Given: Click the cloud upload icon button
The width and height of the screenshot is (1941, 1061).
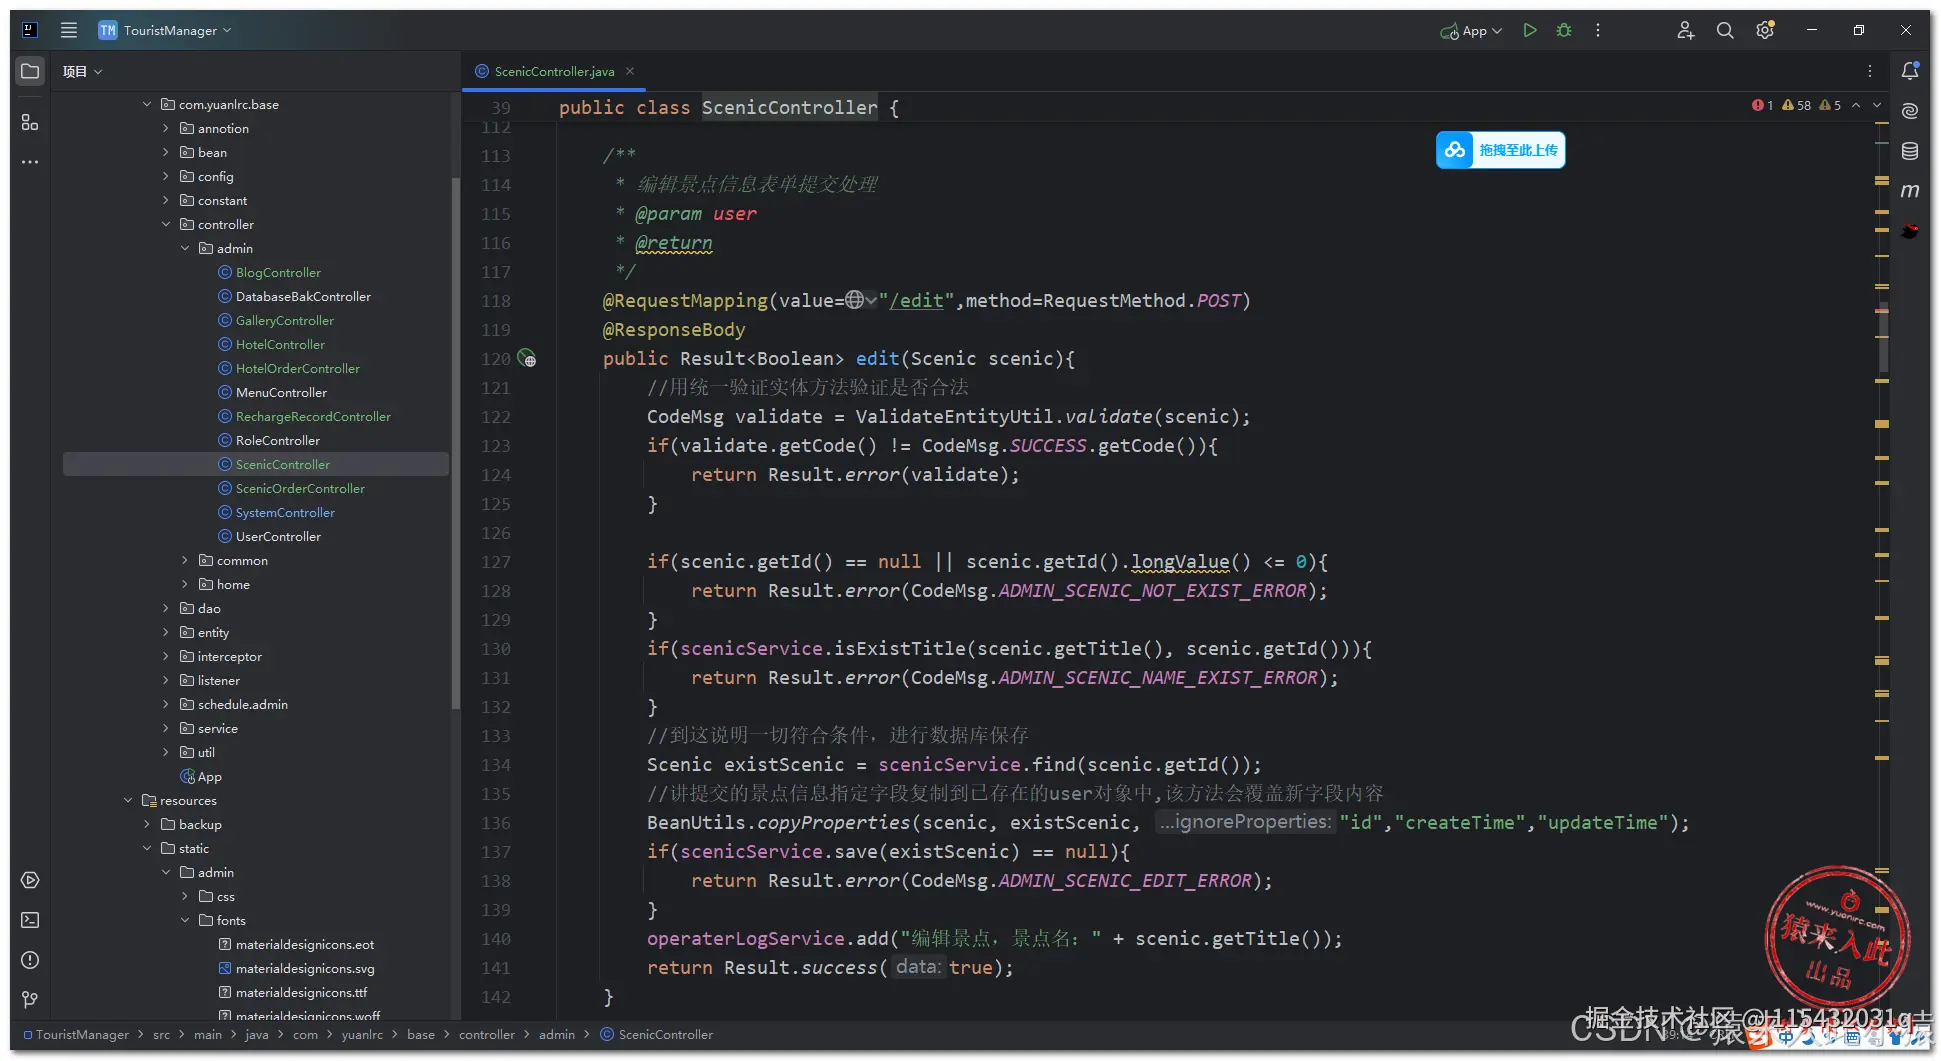Looking at the screenshot, I should pos(1455,150).
